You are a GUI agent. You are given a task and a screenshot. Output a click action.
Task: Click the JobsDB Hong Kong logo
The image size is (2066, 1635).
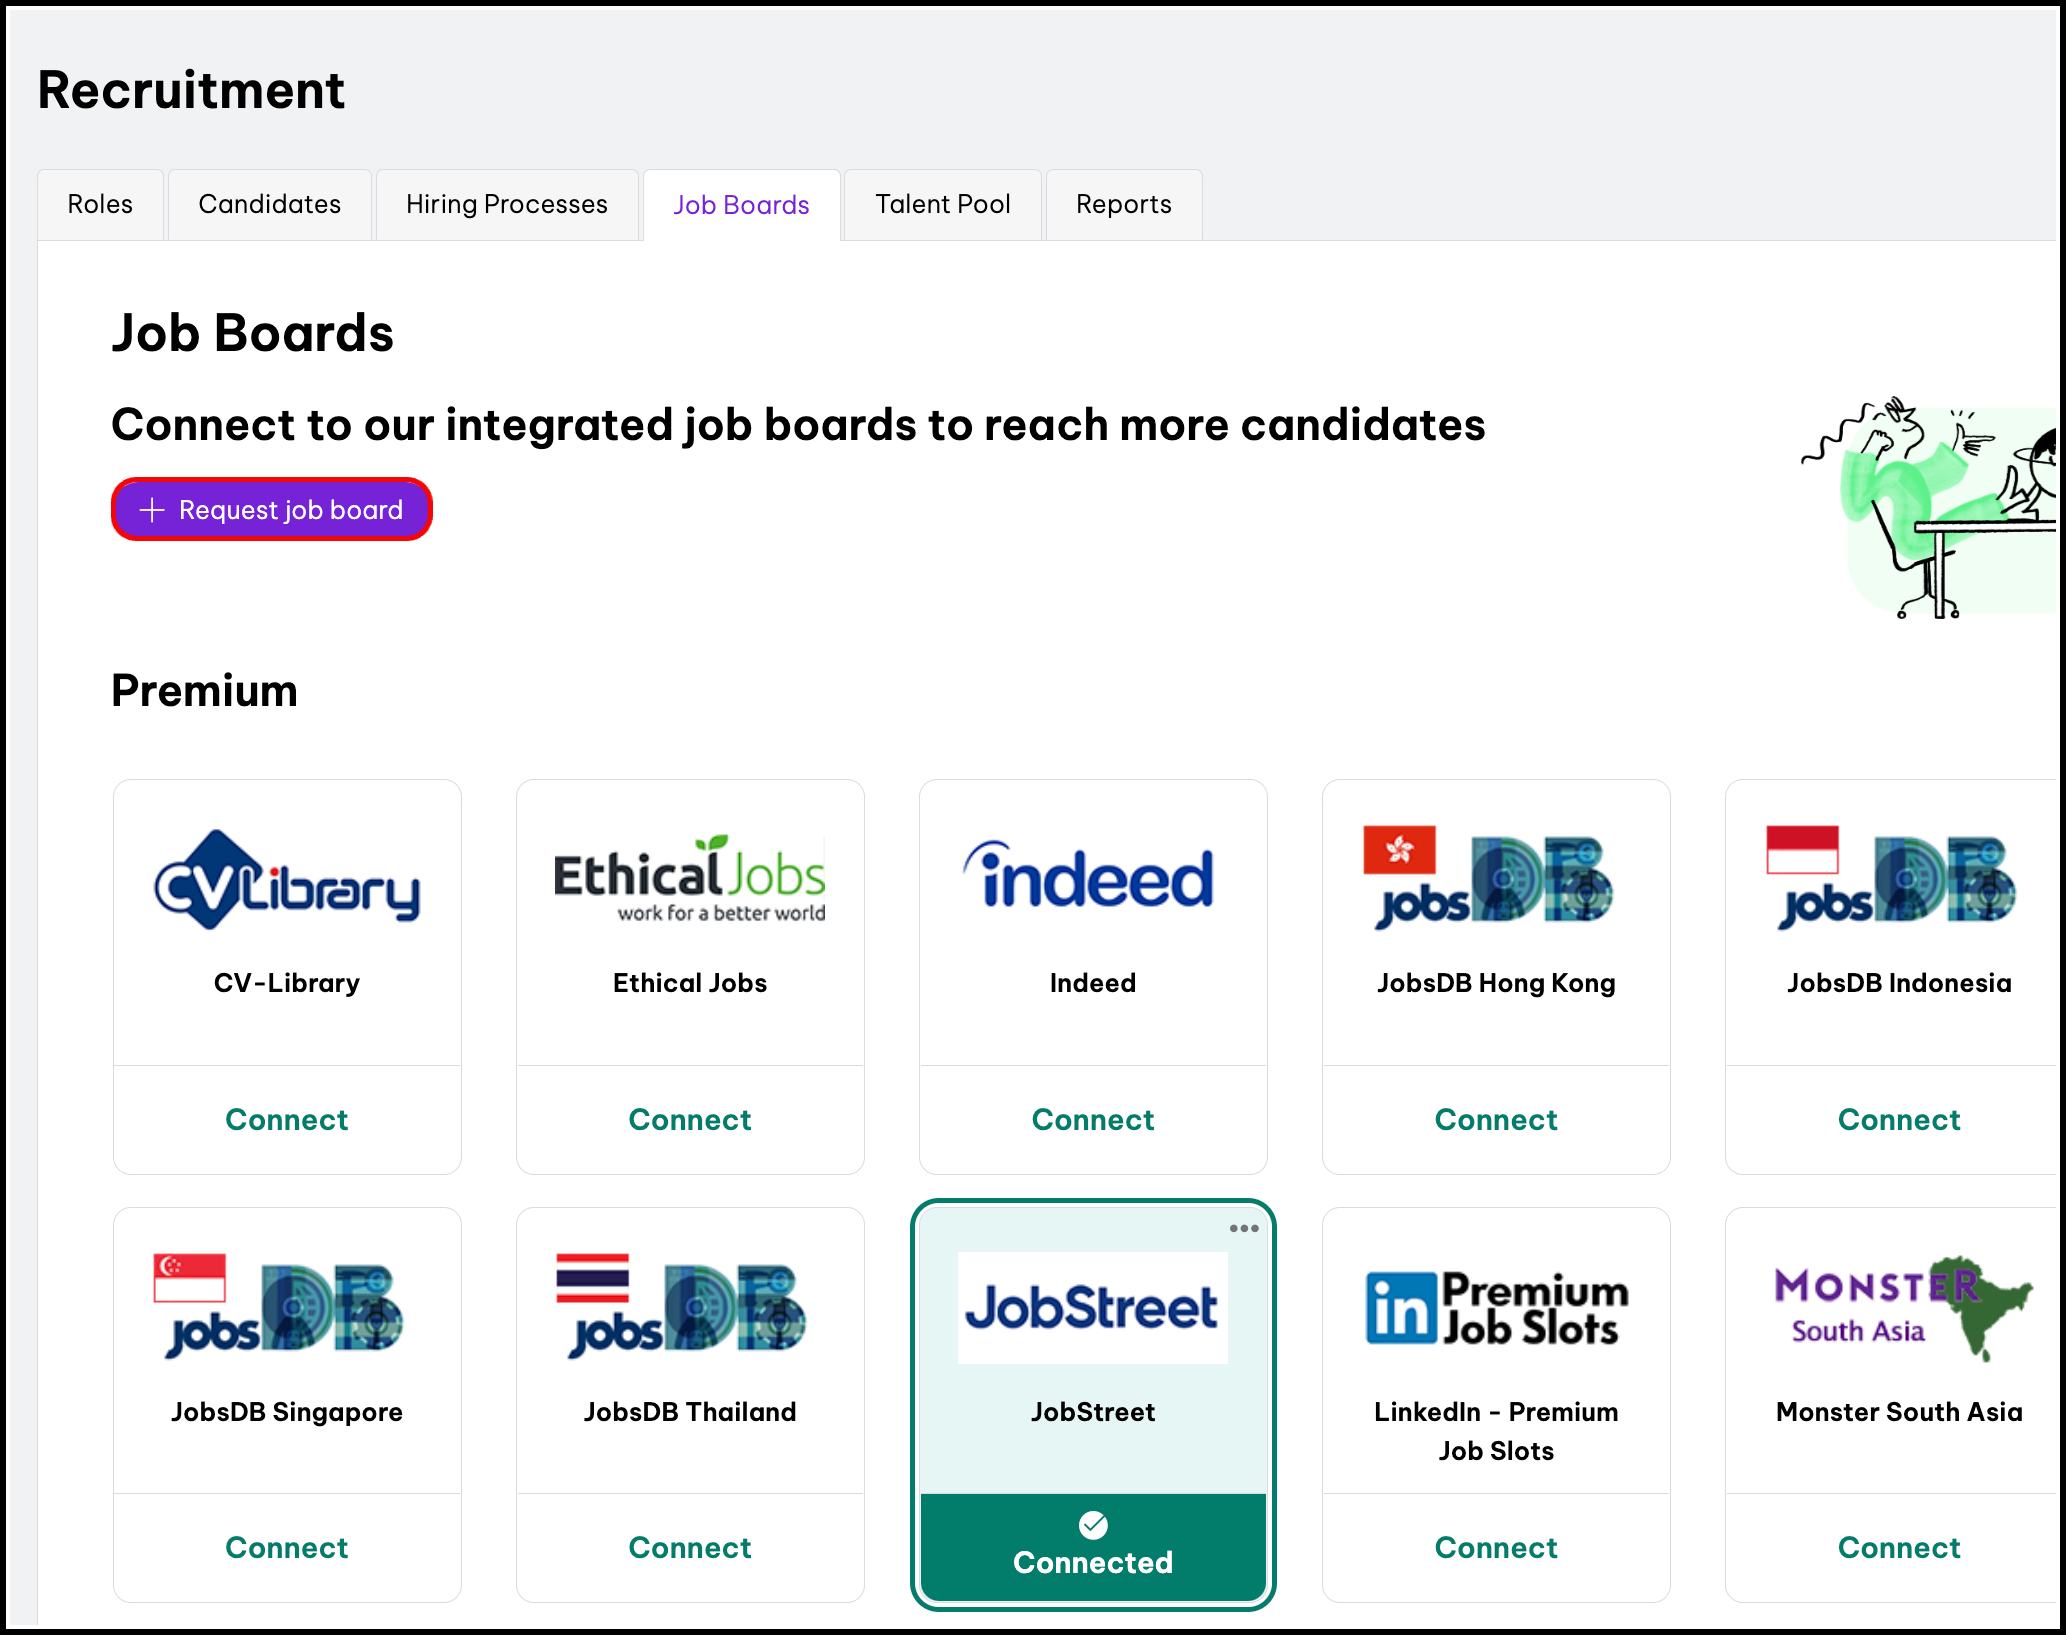click(x=1490, y=878)
